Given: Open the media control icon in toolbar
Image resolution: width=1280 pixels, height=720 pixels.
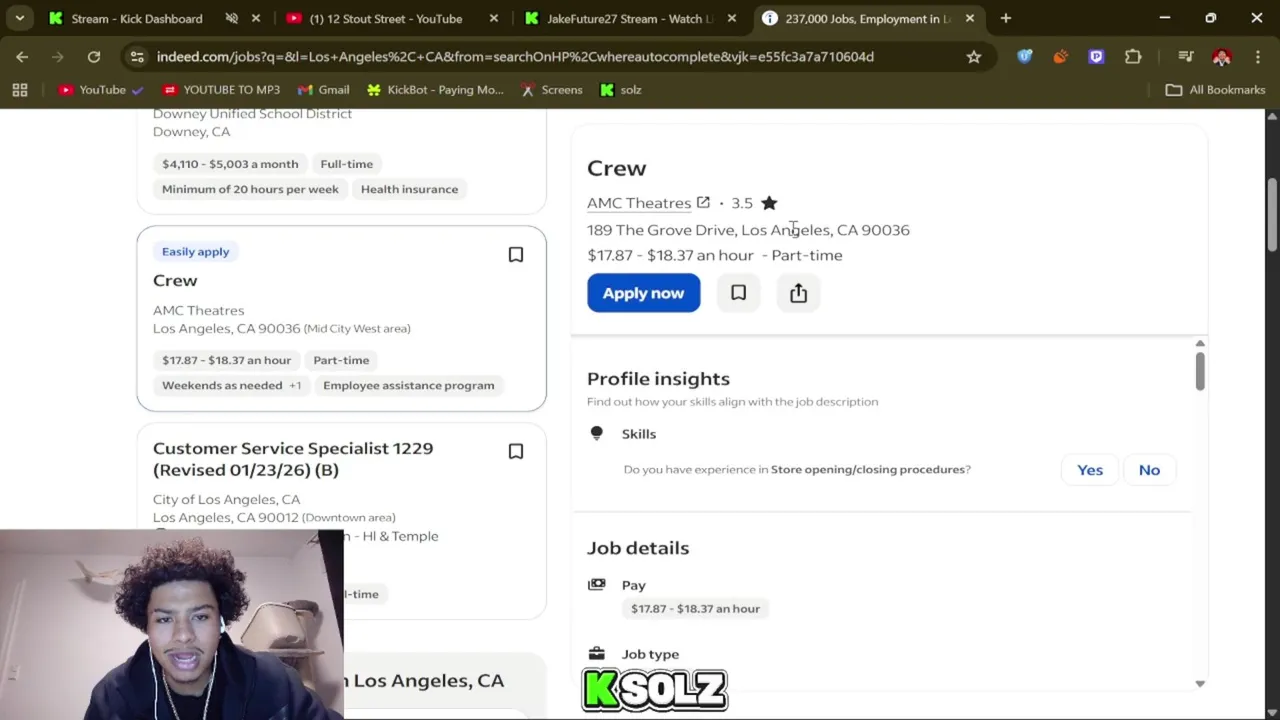Looking at the screenshot, I should coord(1185,57).
